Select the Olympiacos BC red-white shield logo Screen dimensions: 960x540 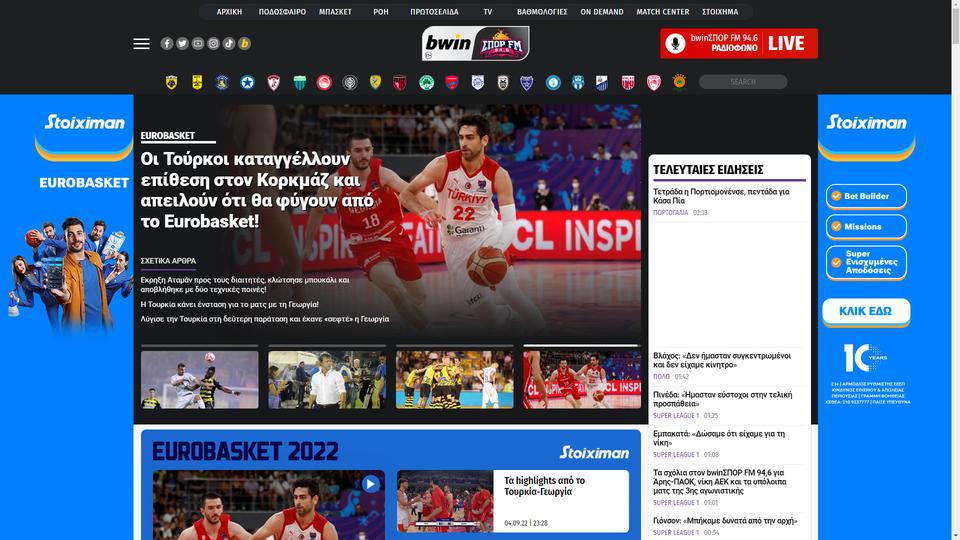tap(654, 82)
